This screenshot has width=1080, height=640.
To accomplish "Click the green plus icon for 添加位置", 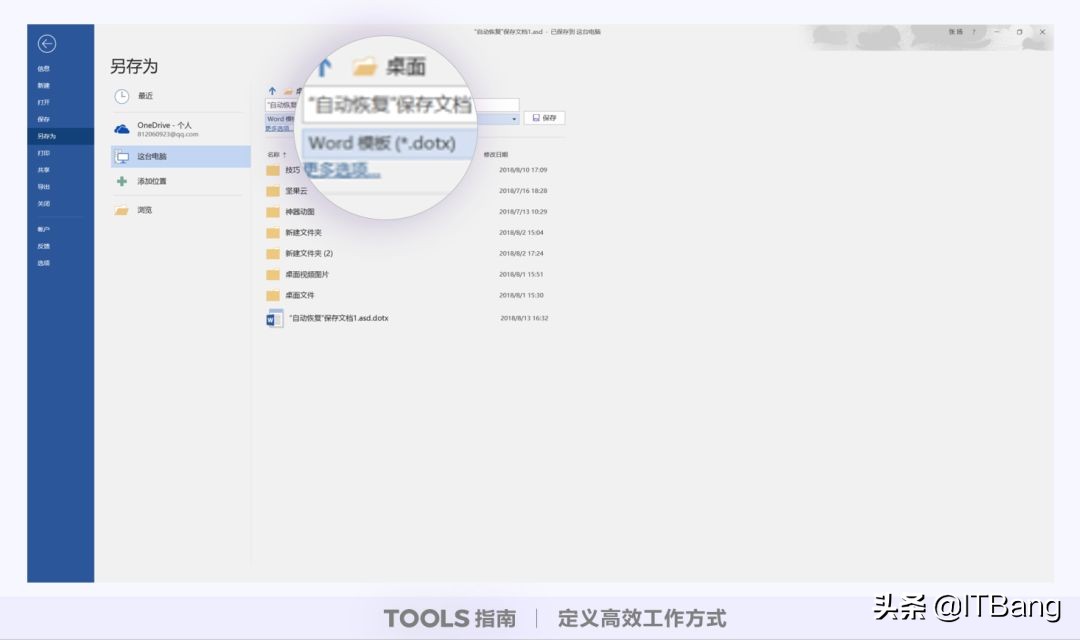I will (x=119, y=181).
